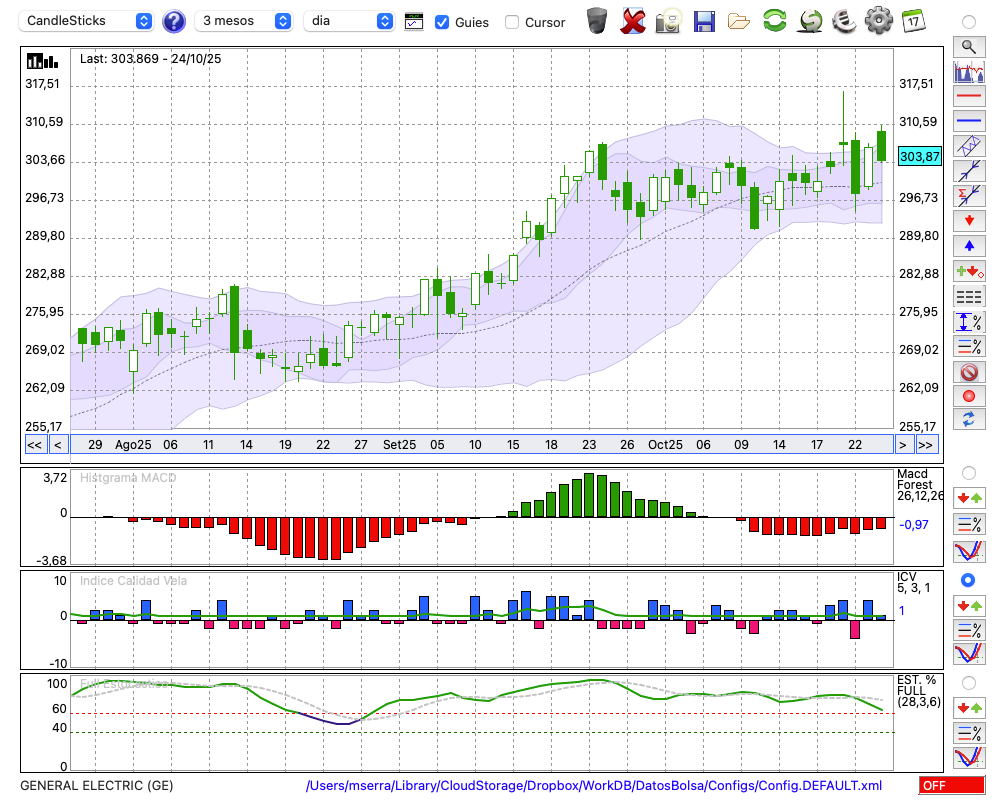Go to chart start with << button
1000x800 pixels.
pos(34,445)
